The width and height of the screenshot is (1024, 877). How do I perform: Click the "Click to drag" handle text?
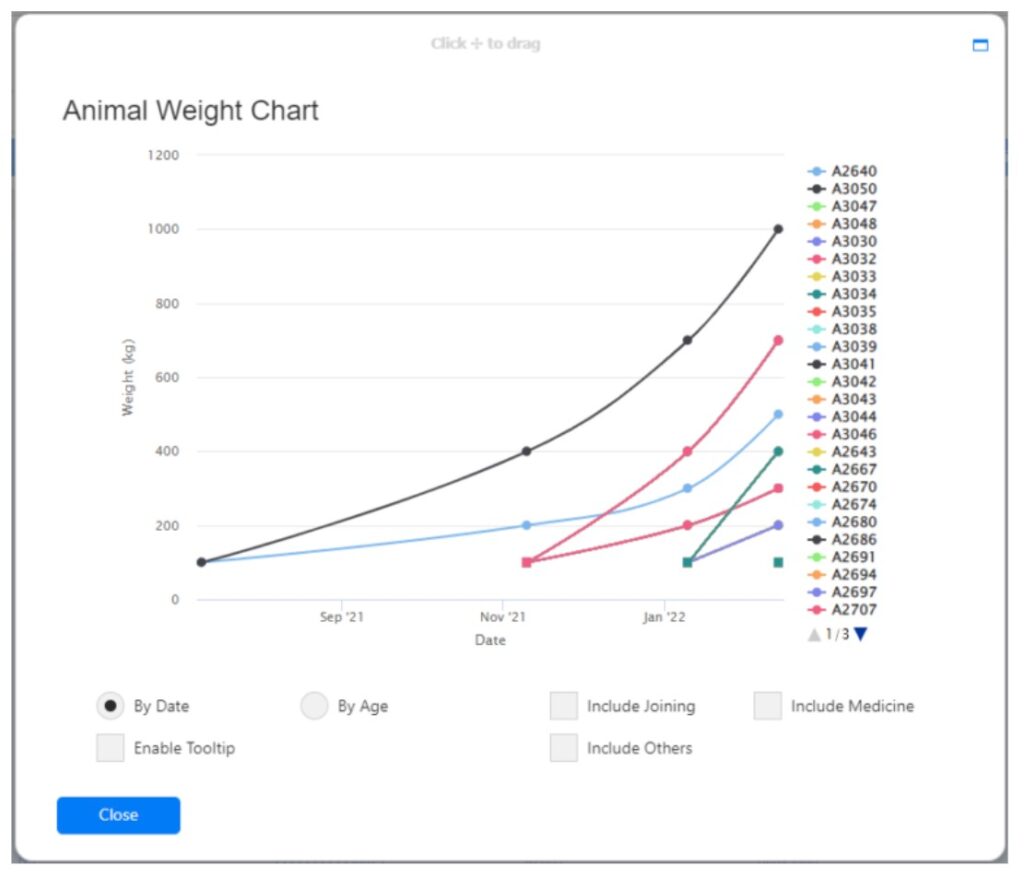tap(485, 44)
